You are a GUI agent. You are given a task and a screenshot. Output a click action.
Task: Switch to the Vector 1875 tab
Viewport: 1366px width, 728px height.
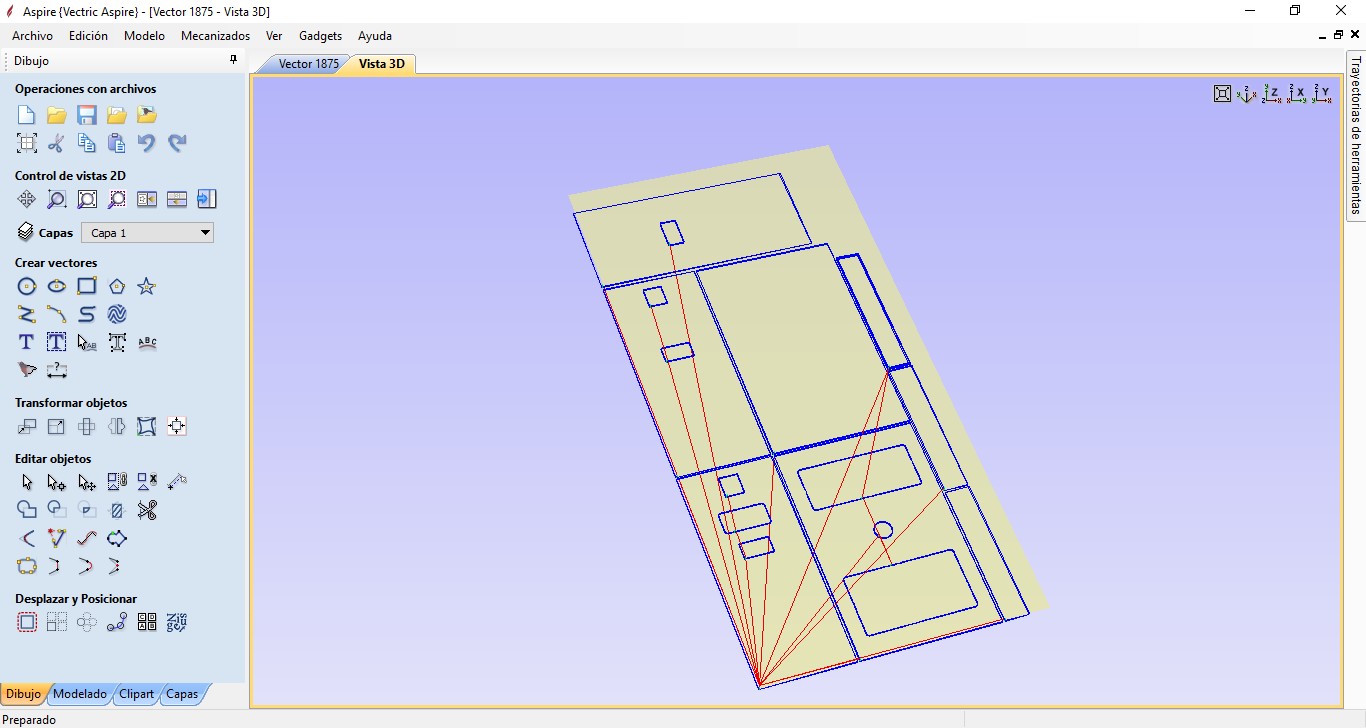click(308, 64)
